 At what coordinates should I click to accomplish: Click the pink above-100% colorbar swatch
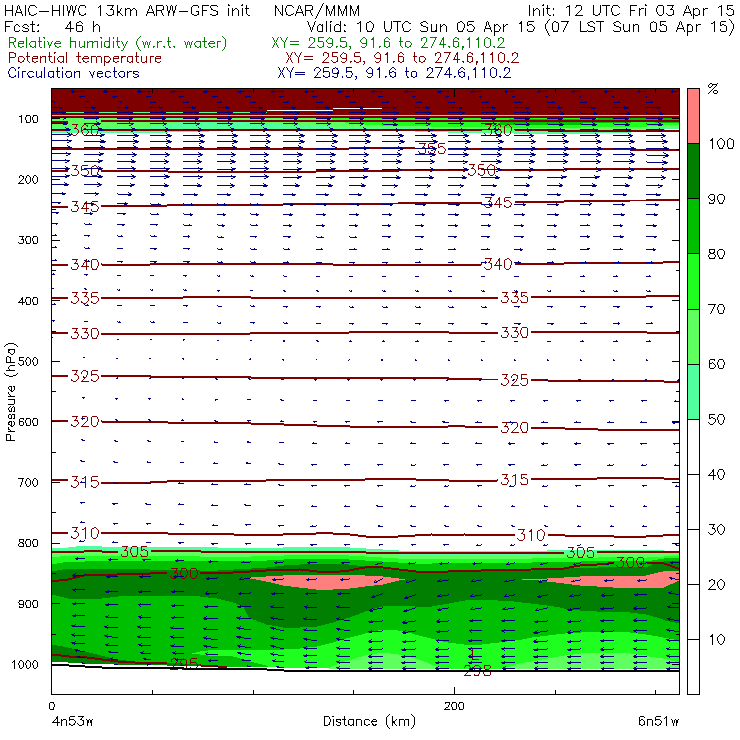(693, 116)
